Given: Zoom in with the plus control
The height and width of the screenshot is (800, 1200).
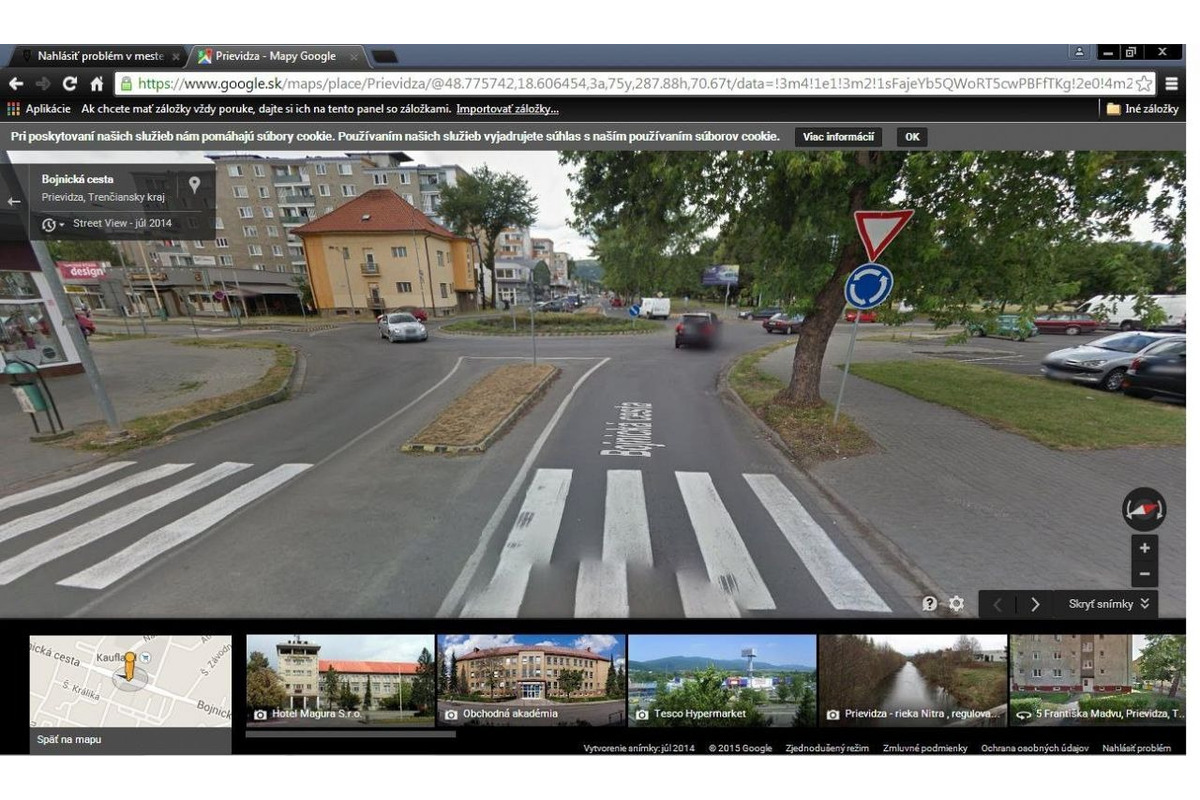Looking at the screenshot, I should tap(1143, 548).
